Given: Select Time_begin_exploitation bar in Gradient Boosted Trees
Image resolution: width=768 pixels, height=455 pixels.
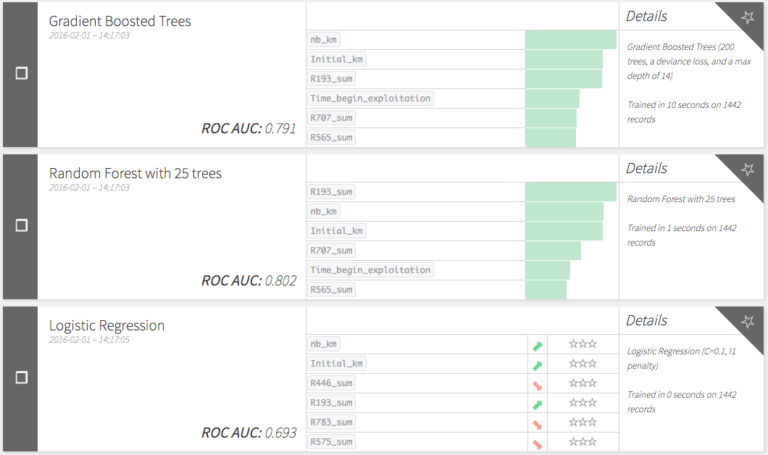Looking at the screenshot, I should [x=552, y=98].
